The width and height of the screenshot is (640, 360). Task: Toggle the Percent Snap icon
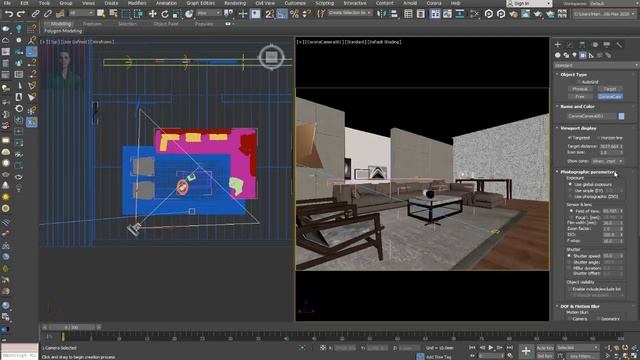tap(294, 14)
